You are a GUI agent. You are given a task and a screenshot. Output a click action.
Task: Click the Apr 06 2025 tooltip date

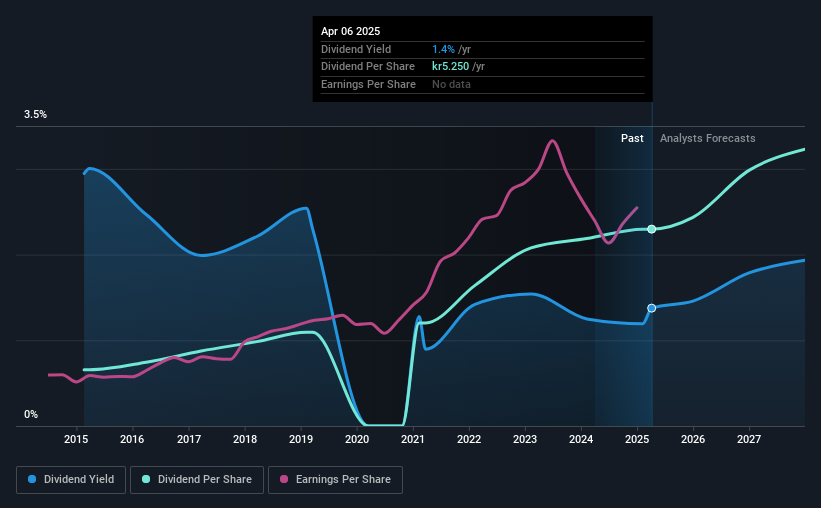[x=350, y=31]
